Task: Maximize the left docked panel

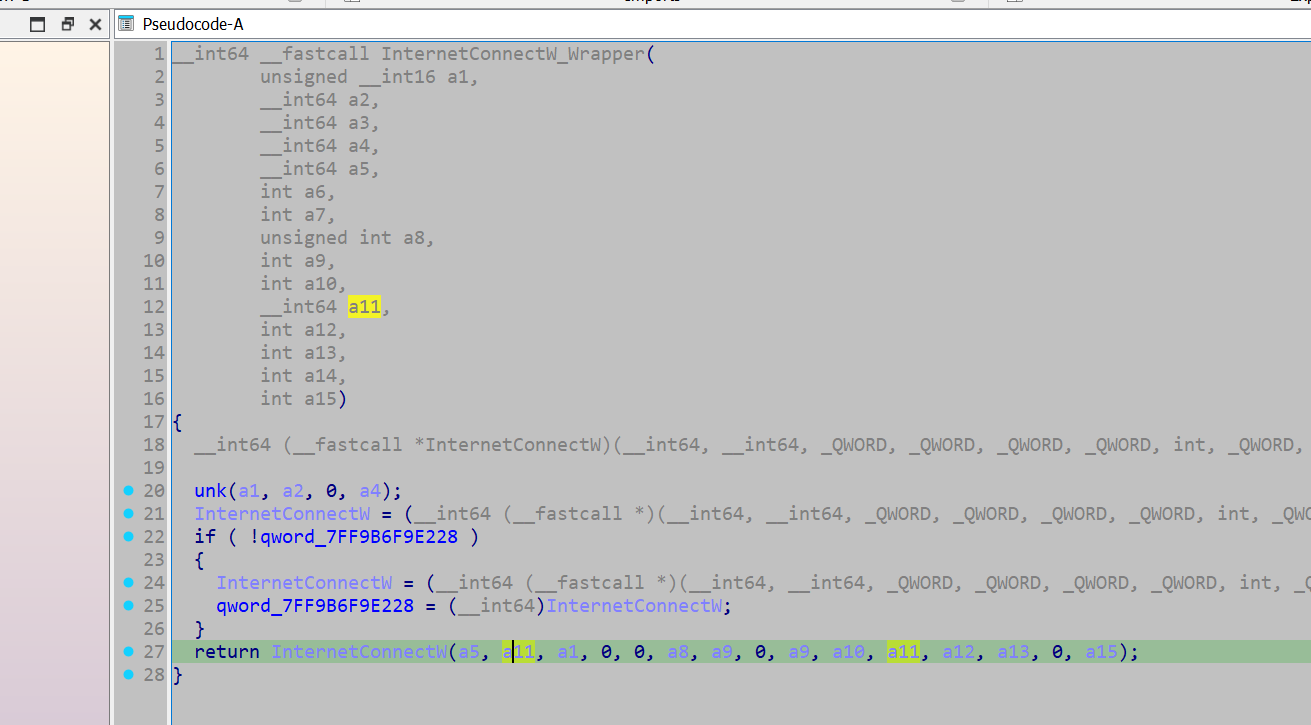Action: 38,24
